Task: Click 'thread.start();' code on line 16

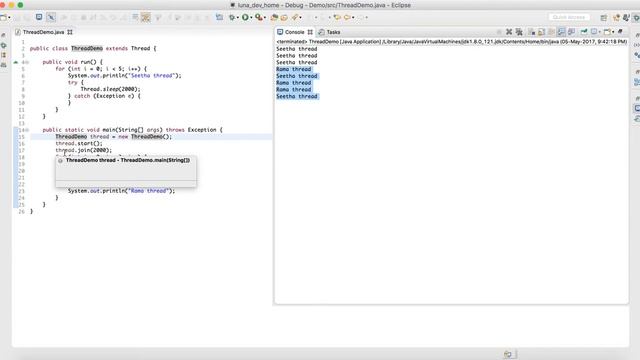Action: coord(79,143)
